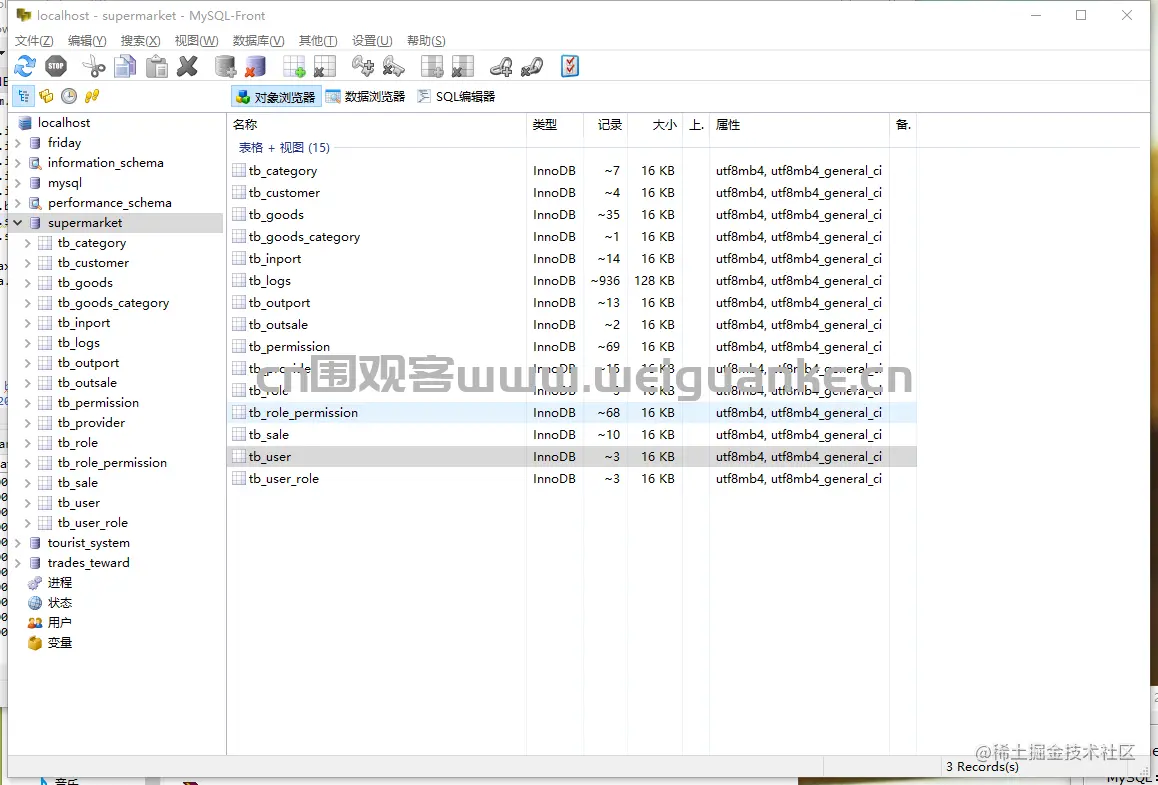Expand the friday database node
Image resolution: width=1158 pixels, height=785 pixels.
18,143
